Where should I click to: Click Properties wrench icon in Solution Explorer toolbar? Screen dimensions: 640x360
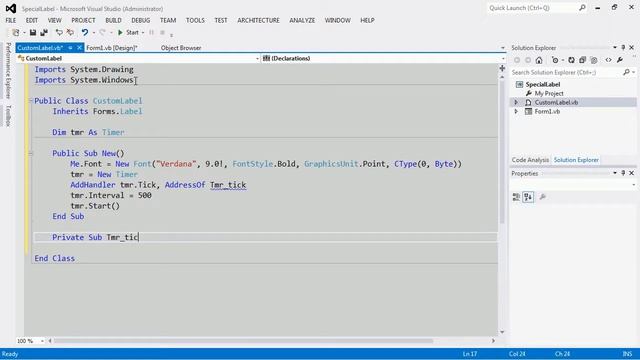[620, 60]
